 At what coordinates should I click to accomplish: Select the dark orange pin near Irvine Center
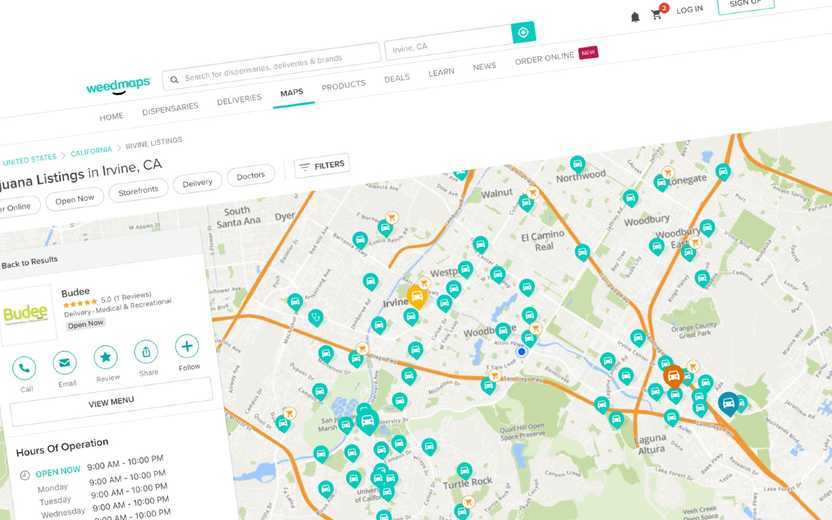point(673,376)
